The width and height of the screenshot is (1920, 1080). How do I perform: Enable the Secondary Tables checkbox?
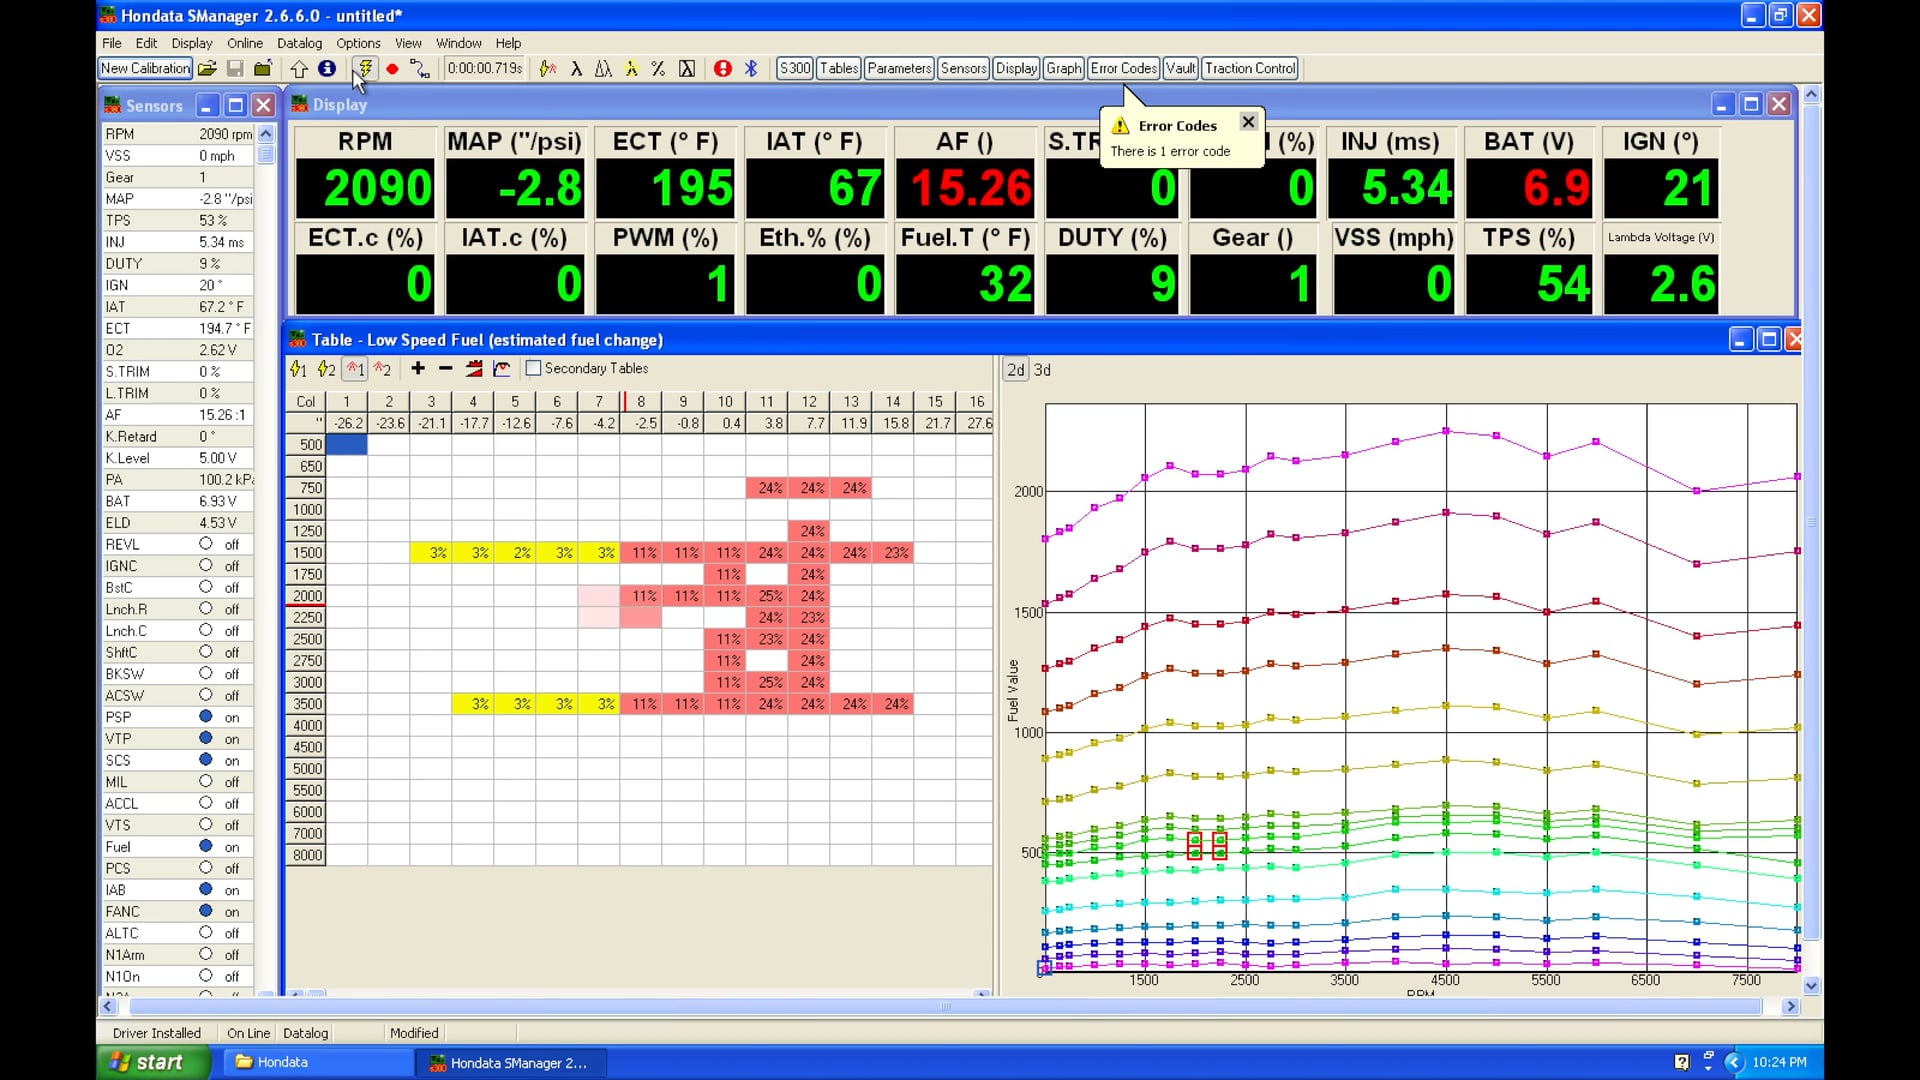[534, 369]
